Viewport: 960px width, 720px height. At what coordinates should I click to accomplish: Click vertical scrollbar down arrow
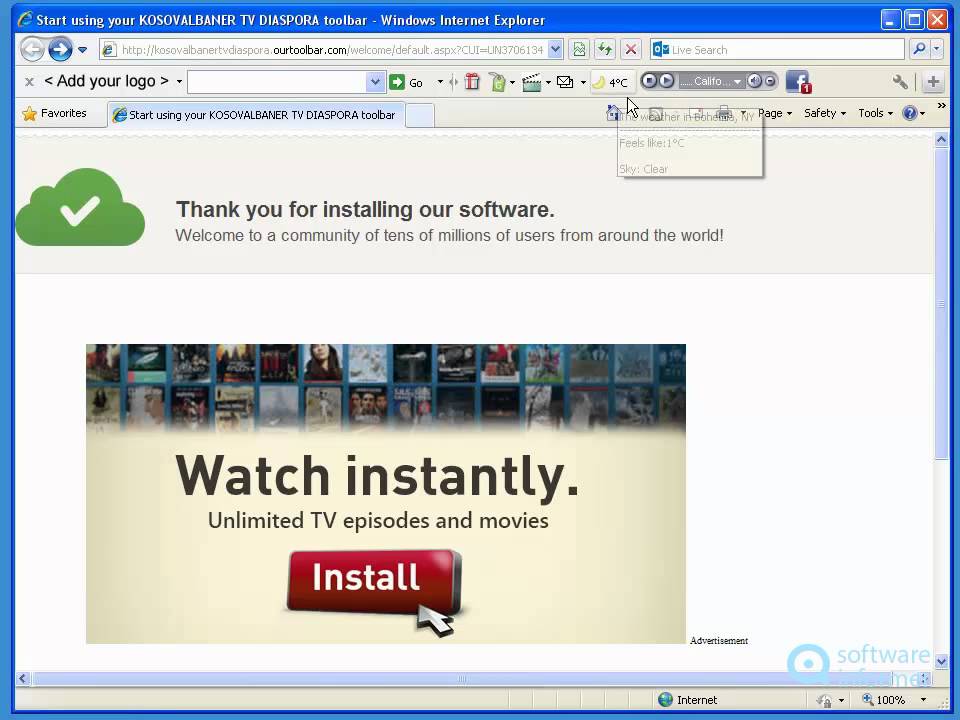[941, 661]
